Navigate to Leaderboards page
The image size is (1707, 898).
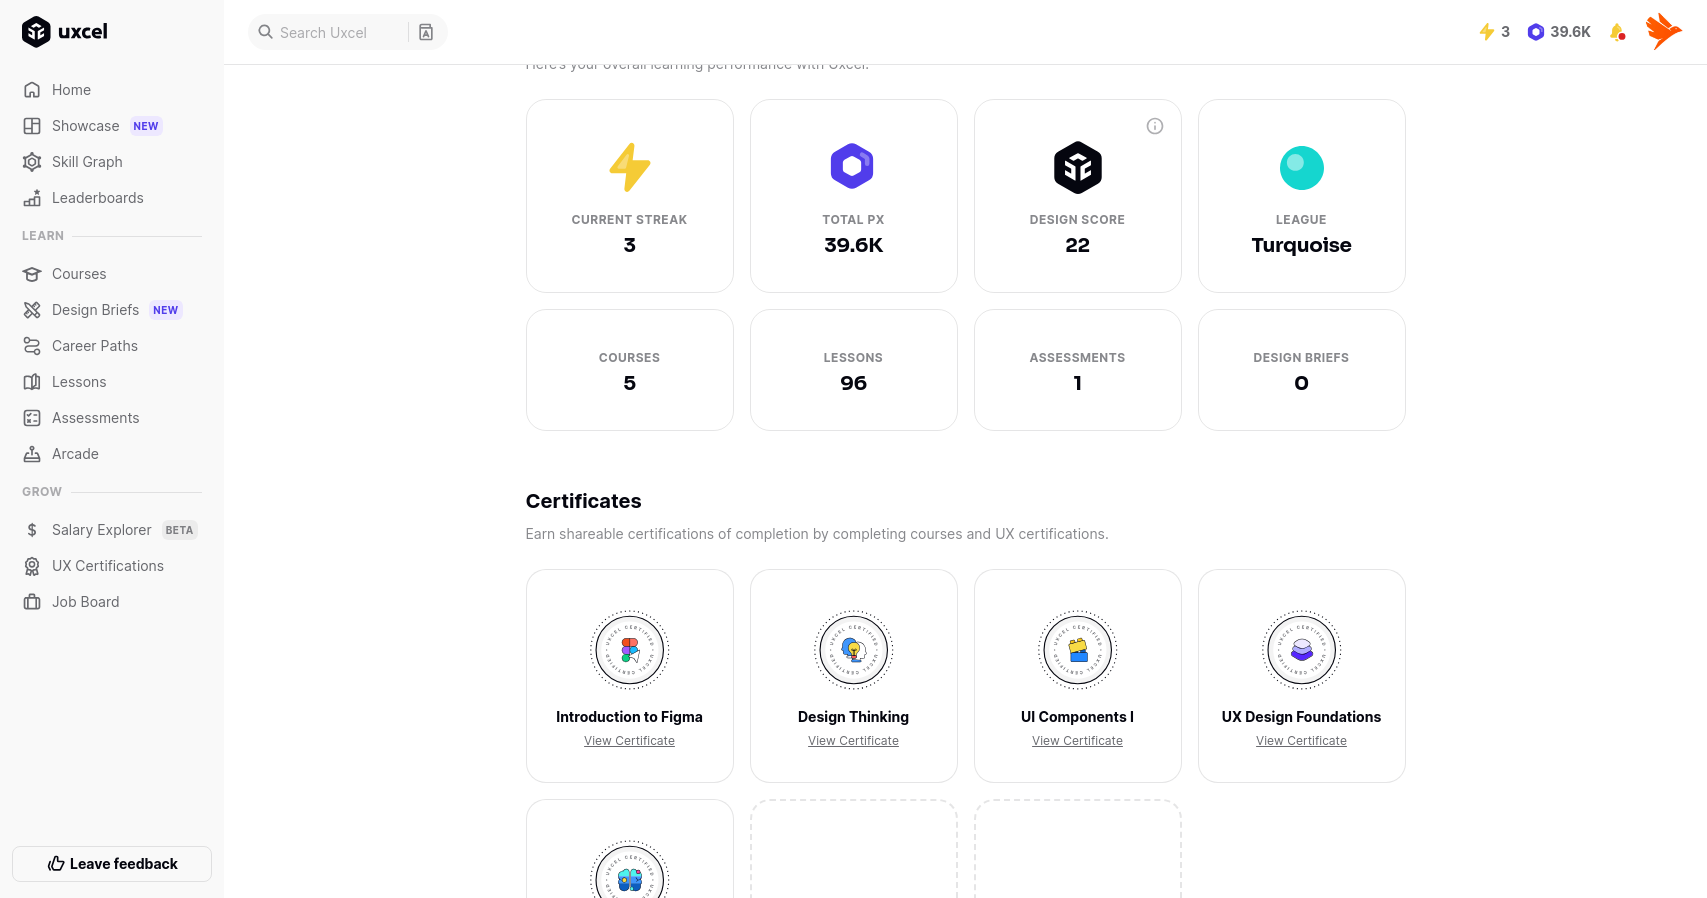97,198
